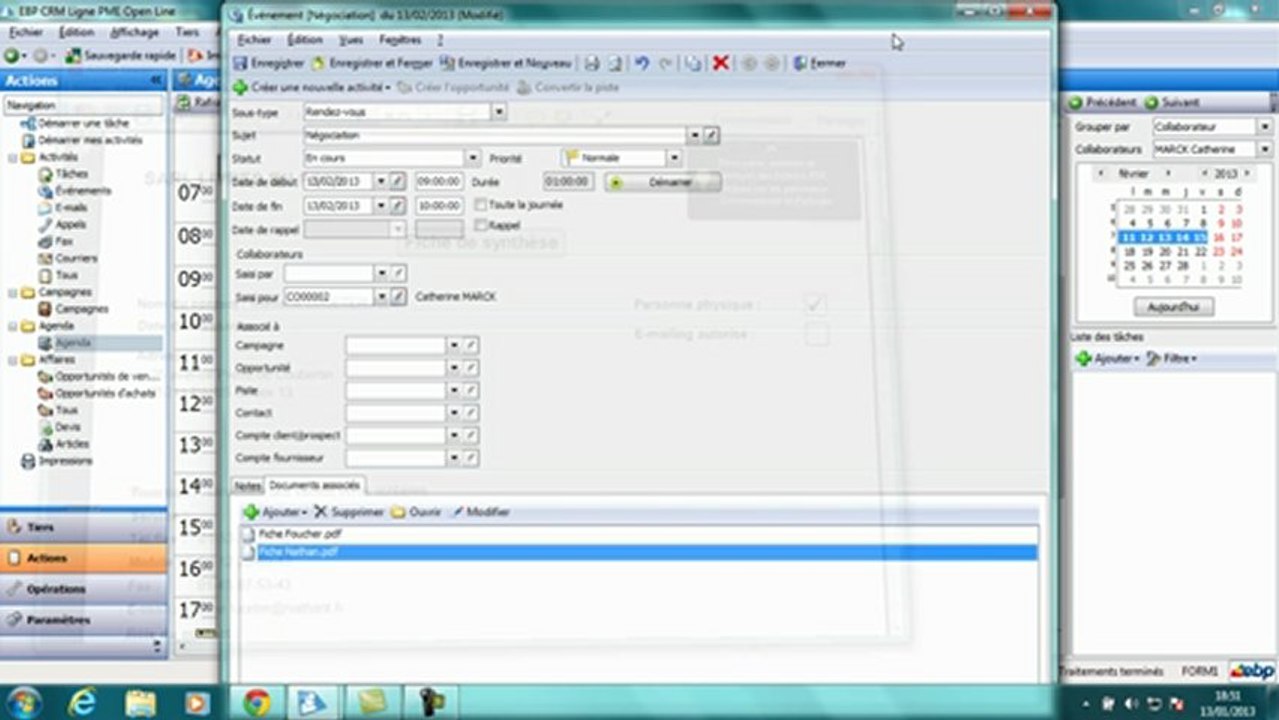Click the start time field 09:00:00

(x=439, y=181)
